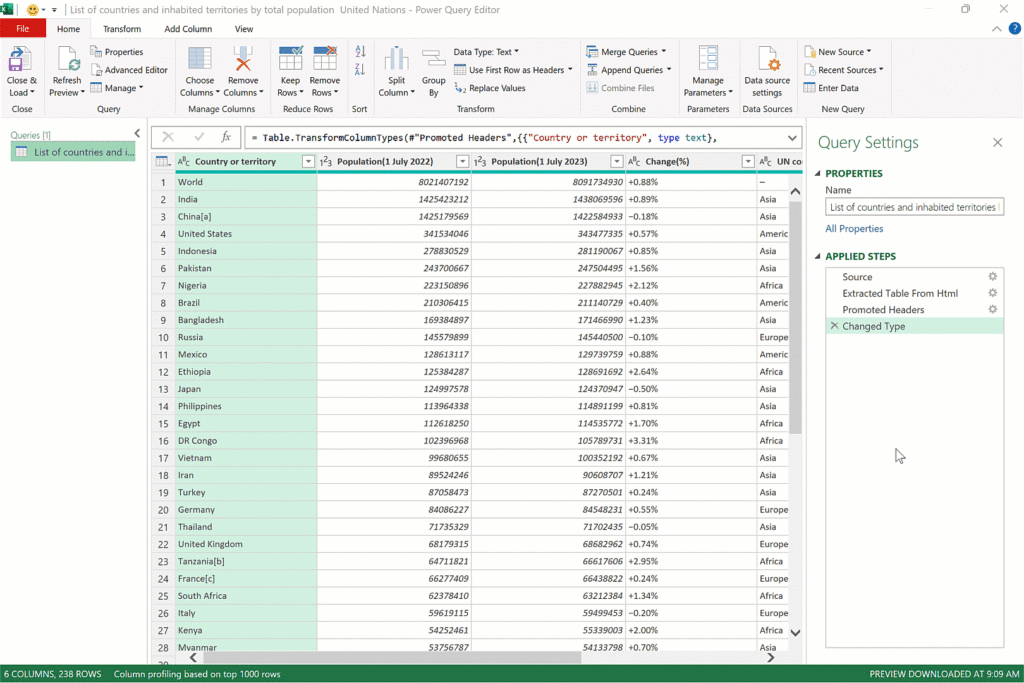Click the query Name input field
The image size is (1024, 683).
(914, 207)
